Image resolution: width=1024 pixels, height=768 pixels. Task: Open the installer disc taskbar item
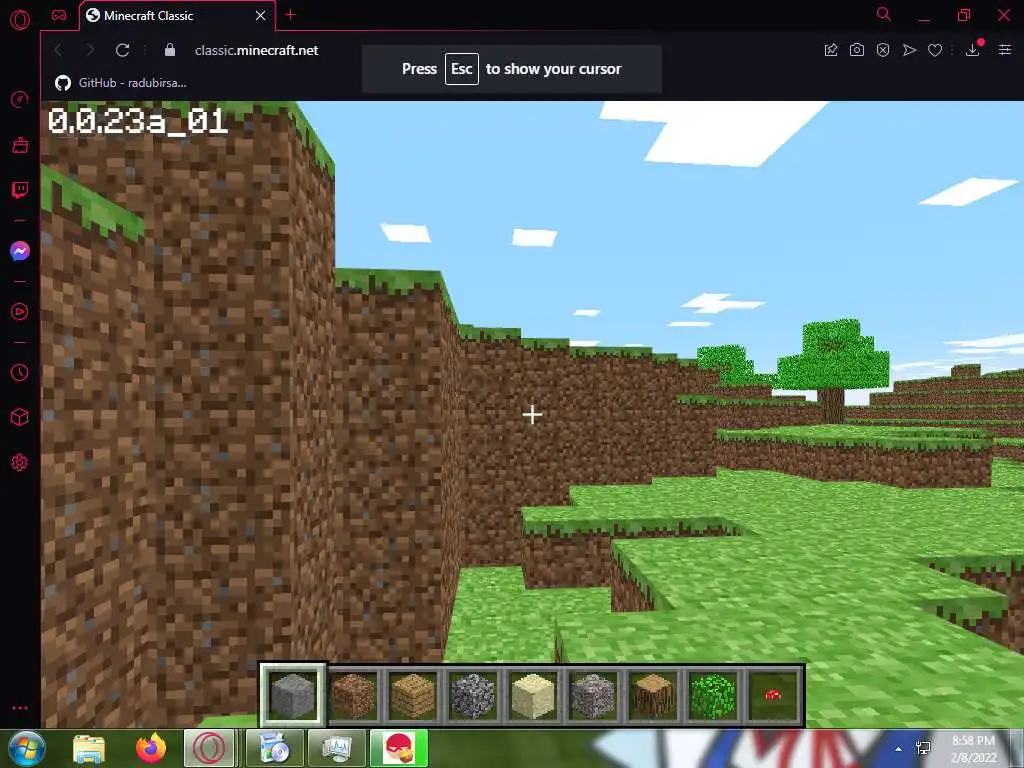click(275, 748)
